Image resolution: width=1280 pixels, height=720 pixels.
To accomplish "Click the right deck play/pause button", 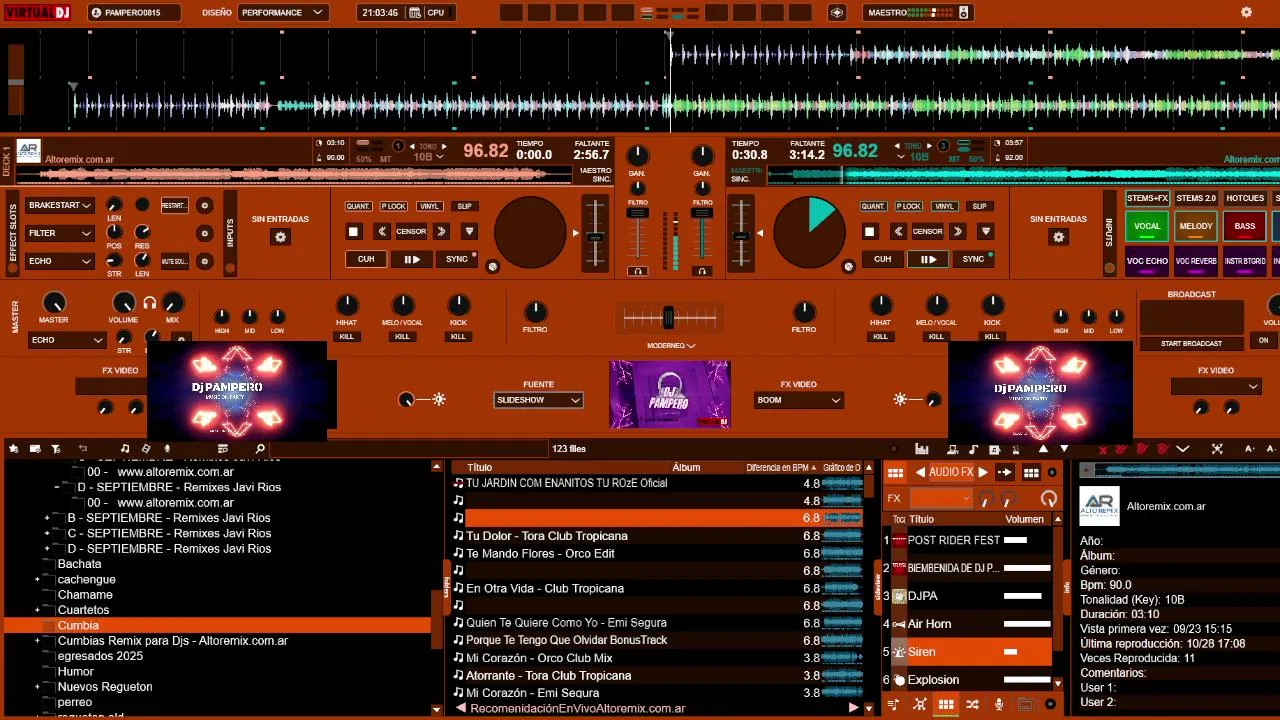I will 928,260.
